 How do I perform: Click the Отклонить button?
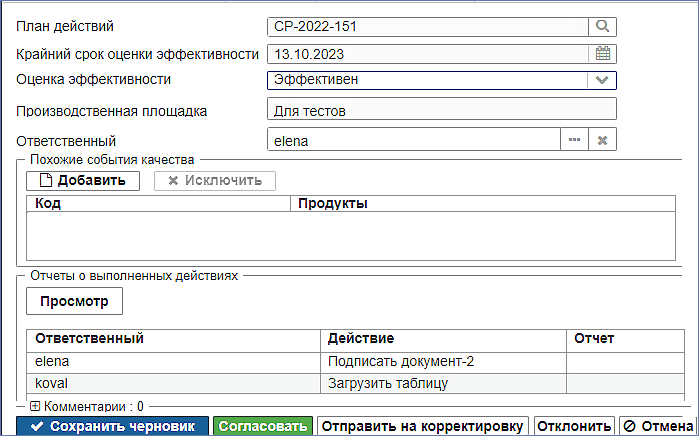(x=574, y=426)
